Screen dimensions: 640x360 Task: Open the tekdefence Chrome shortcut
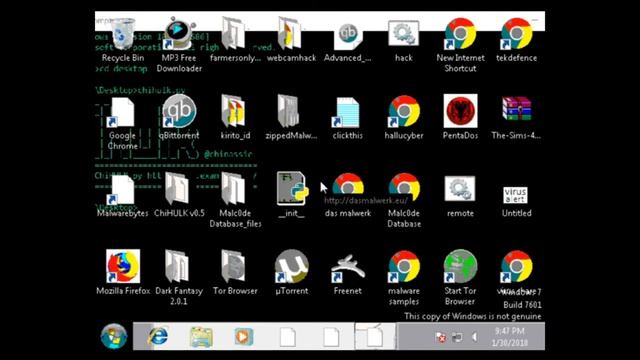516,33
